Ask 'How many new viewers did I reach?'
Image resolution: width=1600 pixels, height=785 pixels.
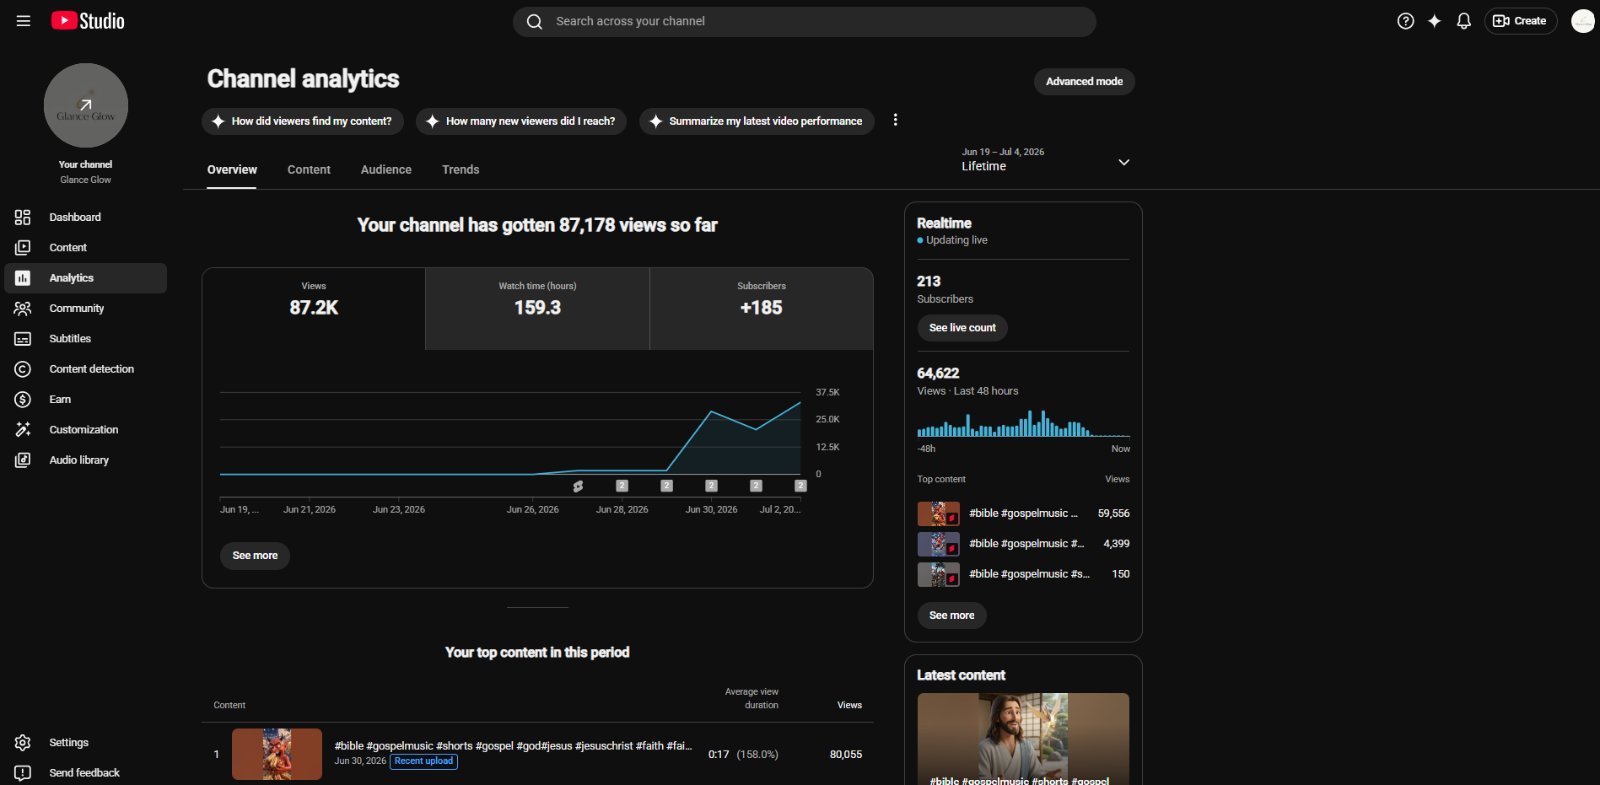[x=521, y=121]
